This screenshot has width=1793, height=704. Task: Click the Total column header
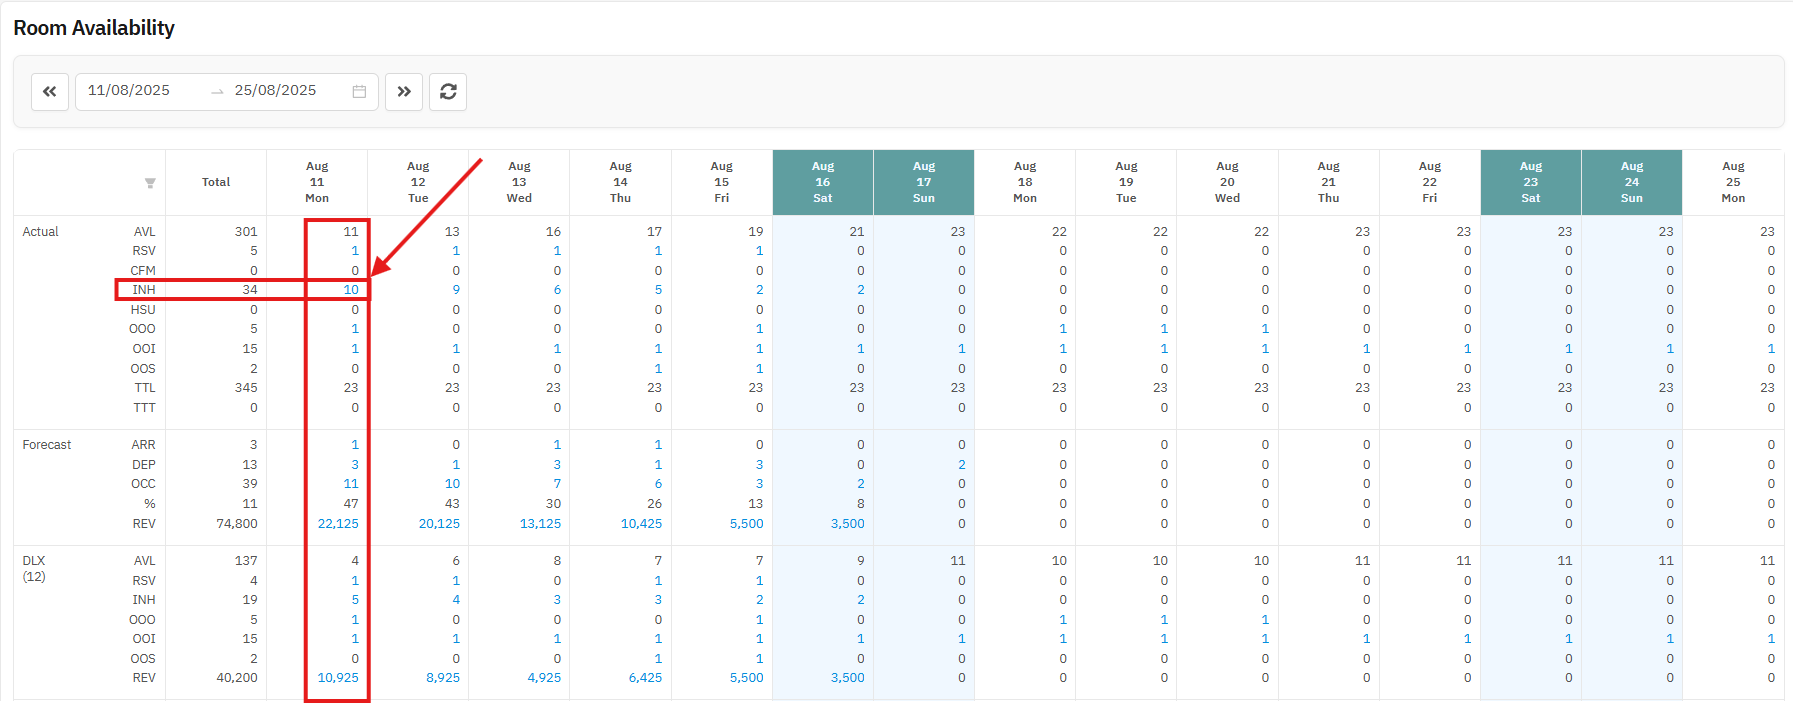[216, 182]
